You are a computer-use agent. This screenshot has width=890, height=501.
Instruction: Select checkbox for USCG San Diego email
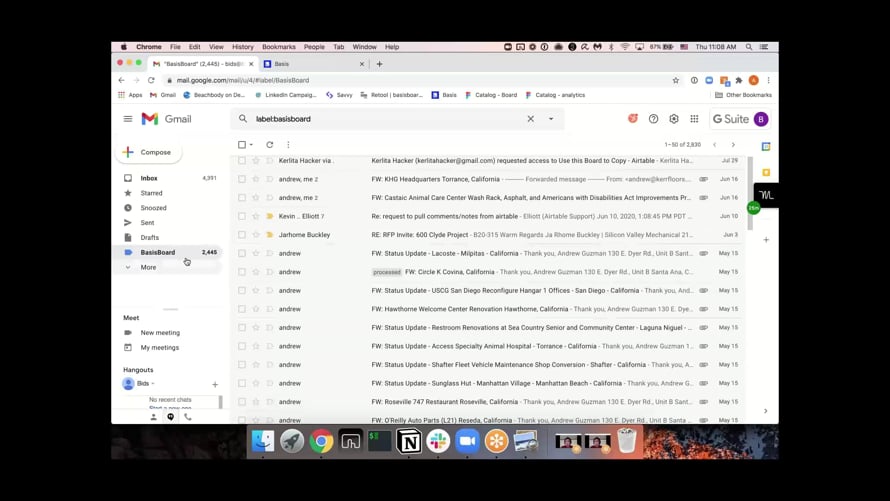coord(242,291)
